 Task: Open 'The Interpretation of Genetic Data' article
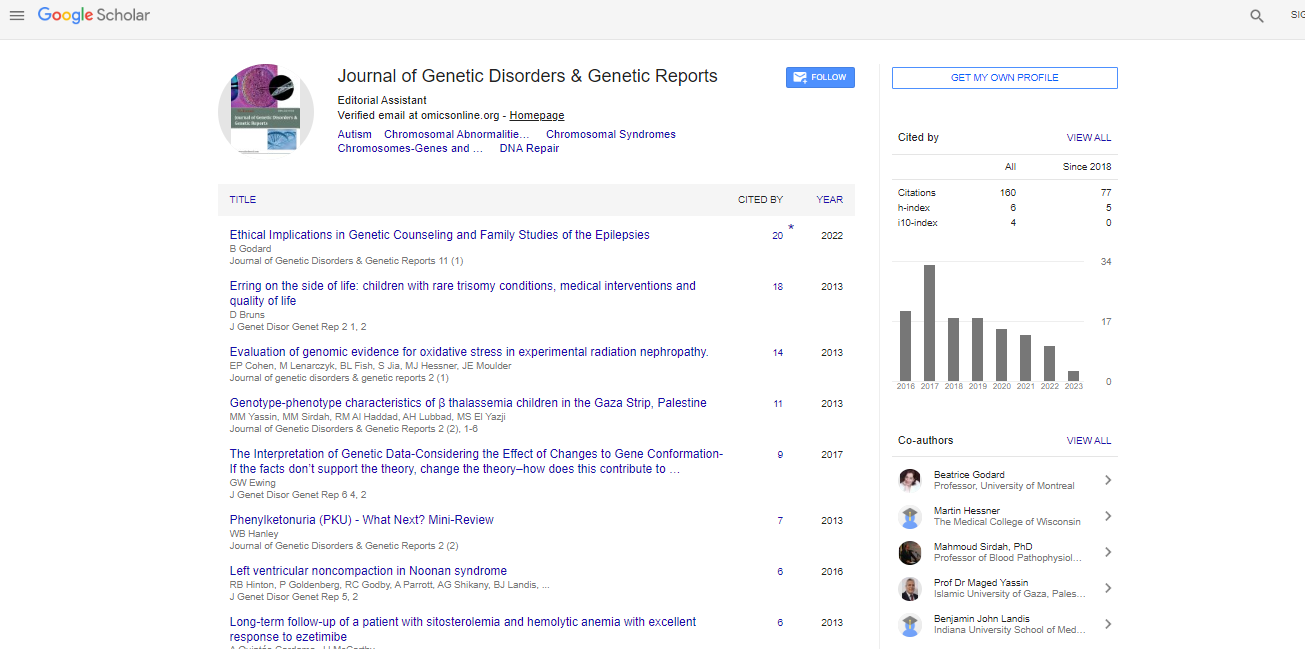point(476,461)
